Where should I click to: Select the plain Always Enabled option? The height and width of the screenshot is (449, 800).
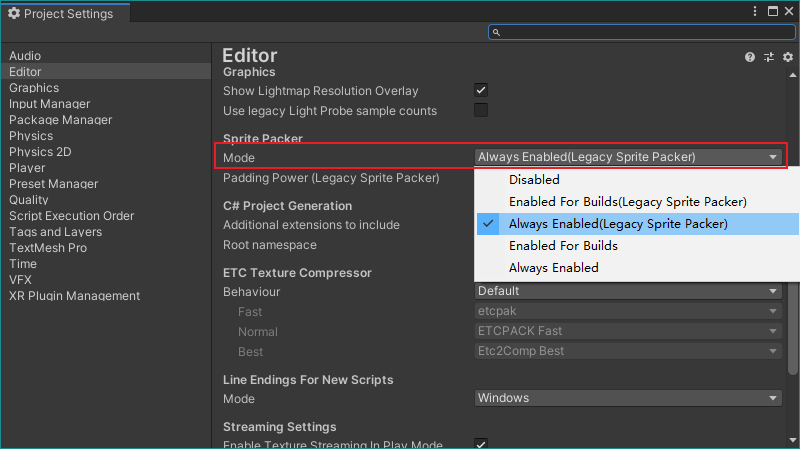[x=553, y=268]
